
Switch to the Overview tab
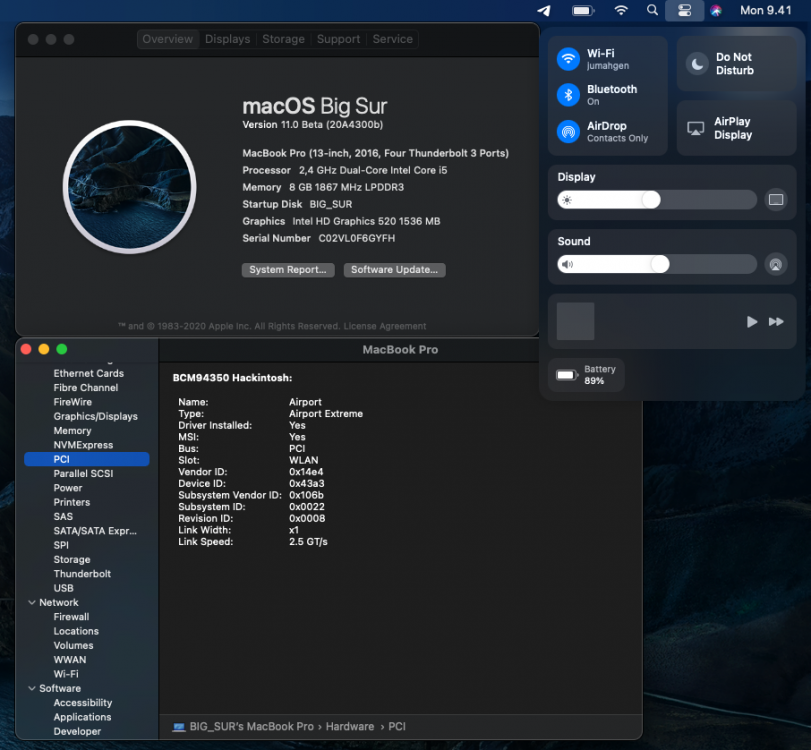pos(168,39)
